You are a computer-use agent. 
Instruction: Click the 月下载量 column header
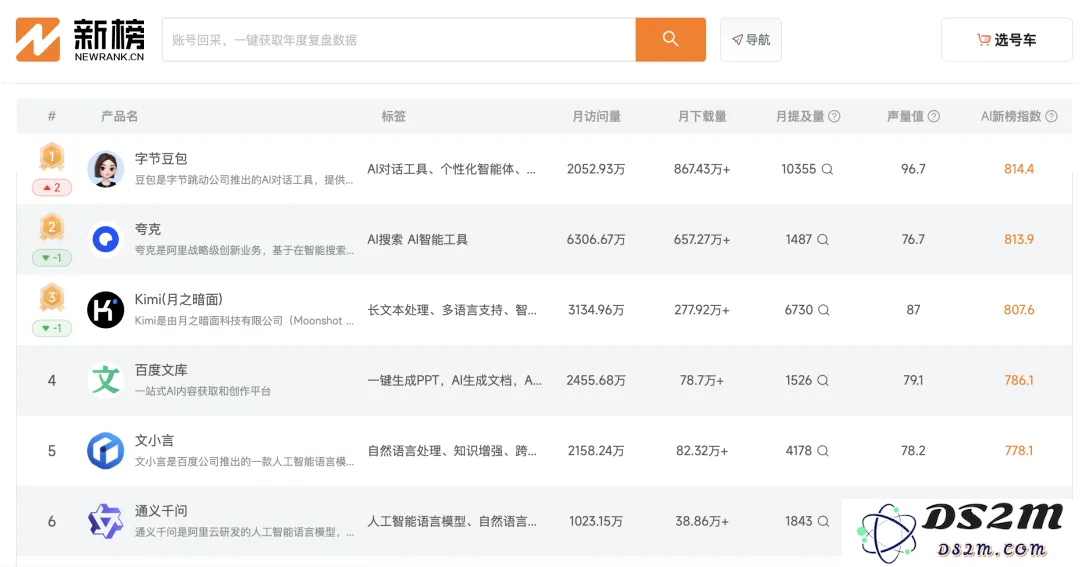tap(702, 116)
